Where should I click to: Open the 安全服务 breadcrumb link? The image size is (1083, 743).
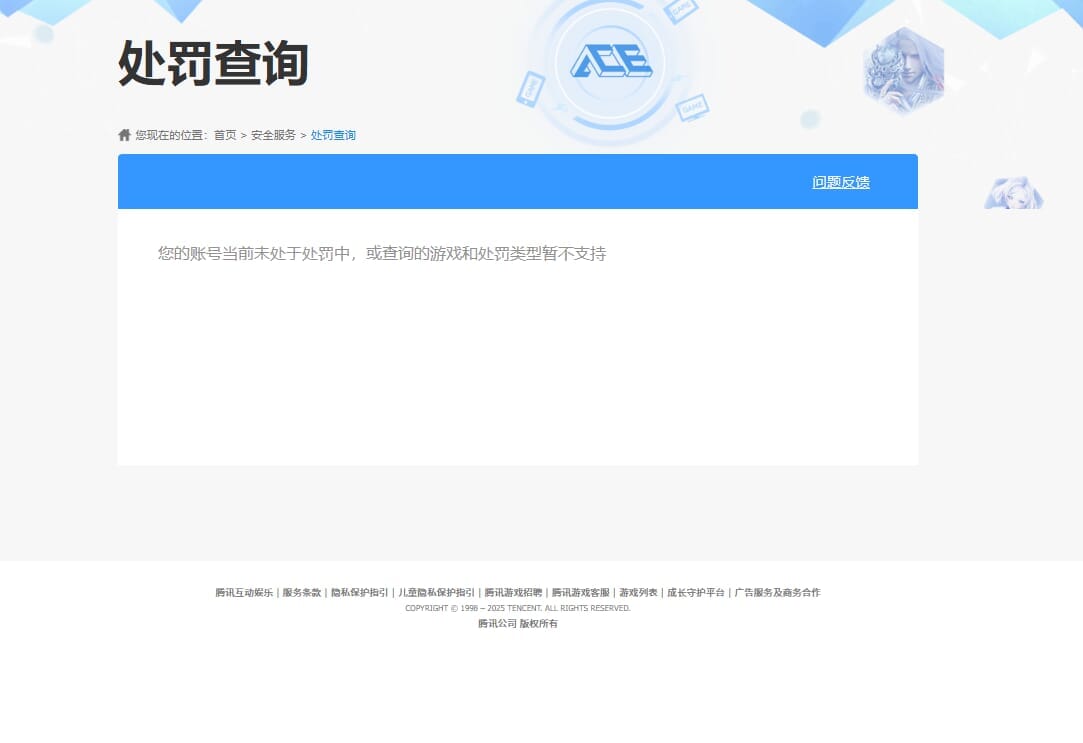272,134
